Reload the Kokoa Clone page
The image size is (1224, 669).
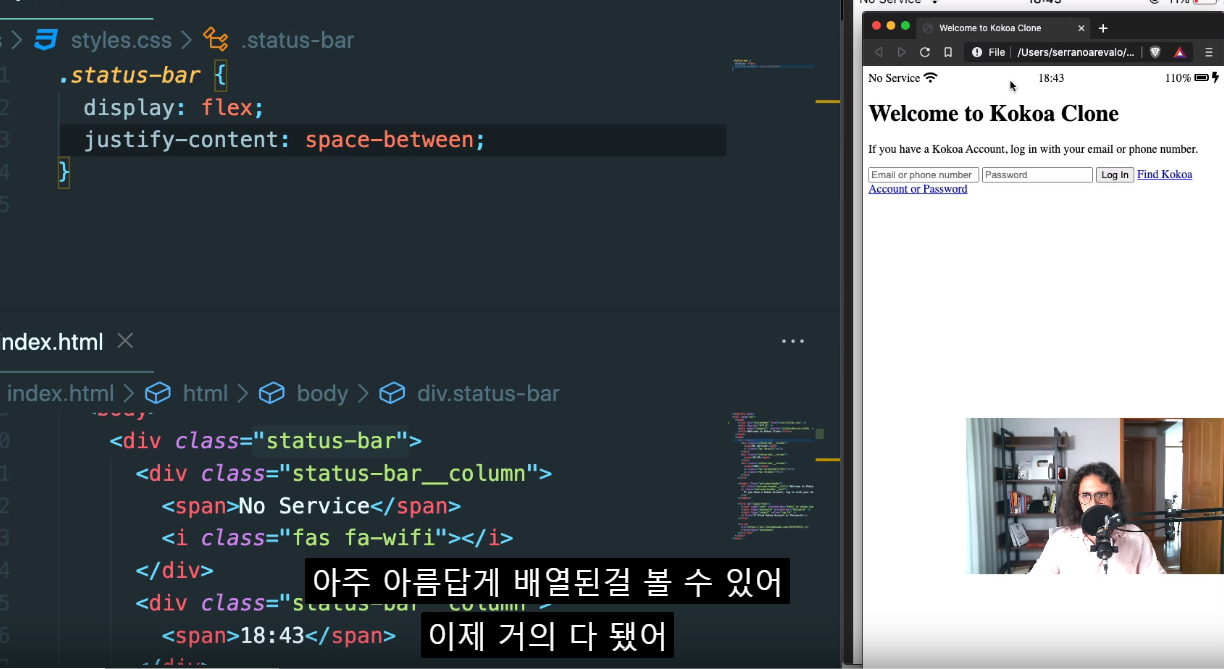pyautogui.click(x=925, y=52)
